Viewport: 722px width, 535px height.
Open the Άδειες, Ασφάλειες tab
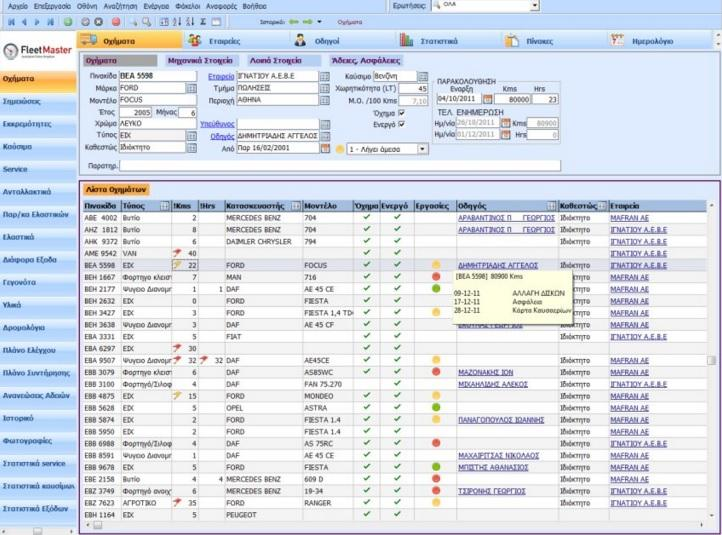click(366, 60)
